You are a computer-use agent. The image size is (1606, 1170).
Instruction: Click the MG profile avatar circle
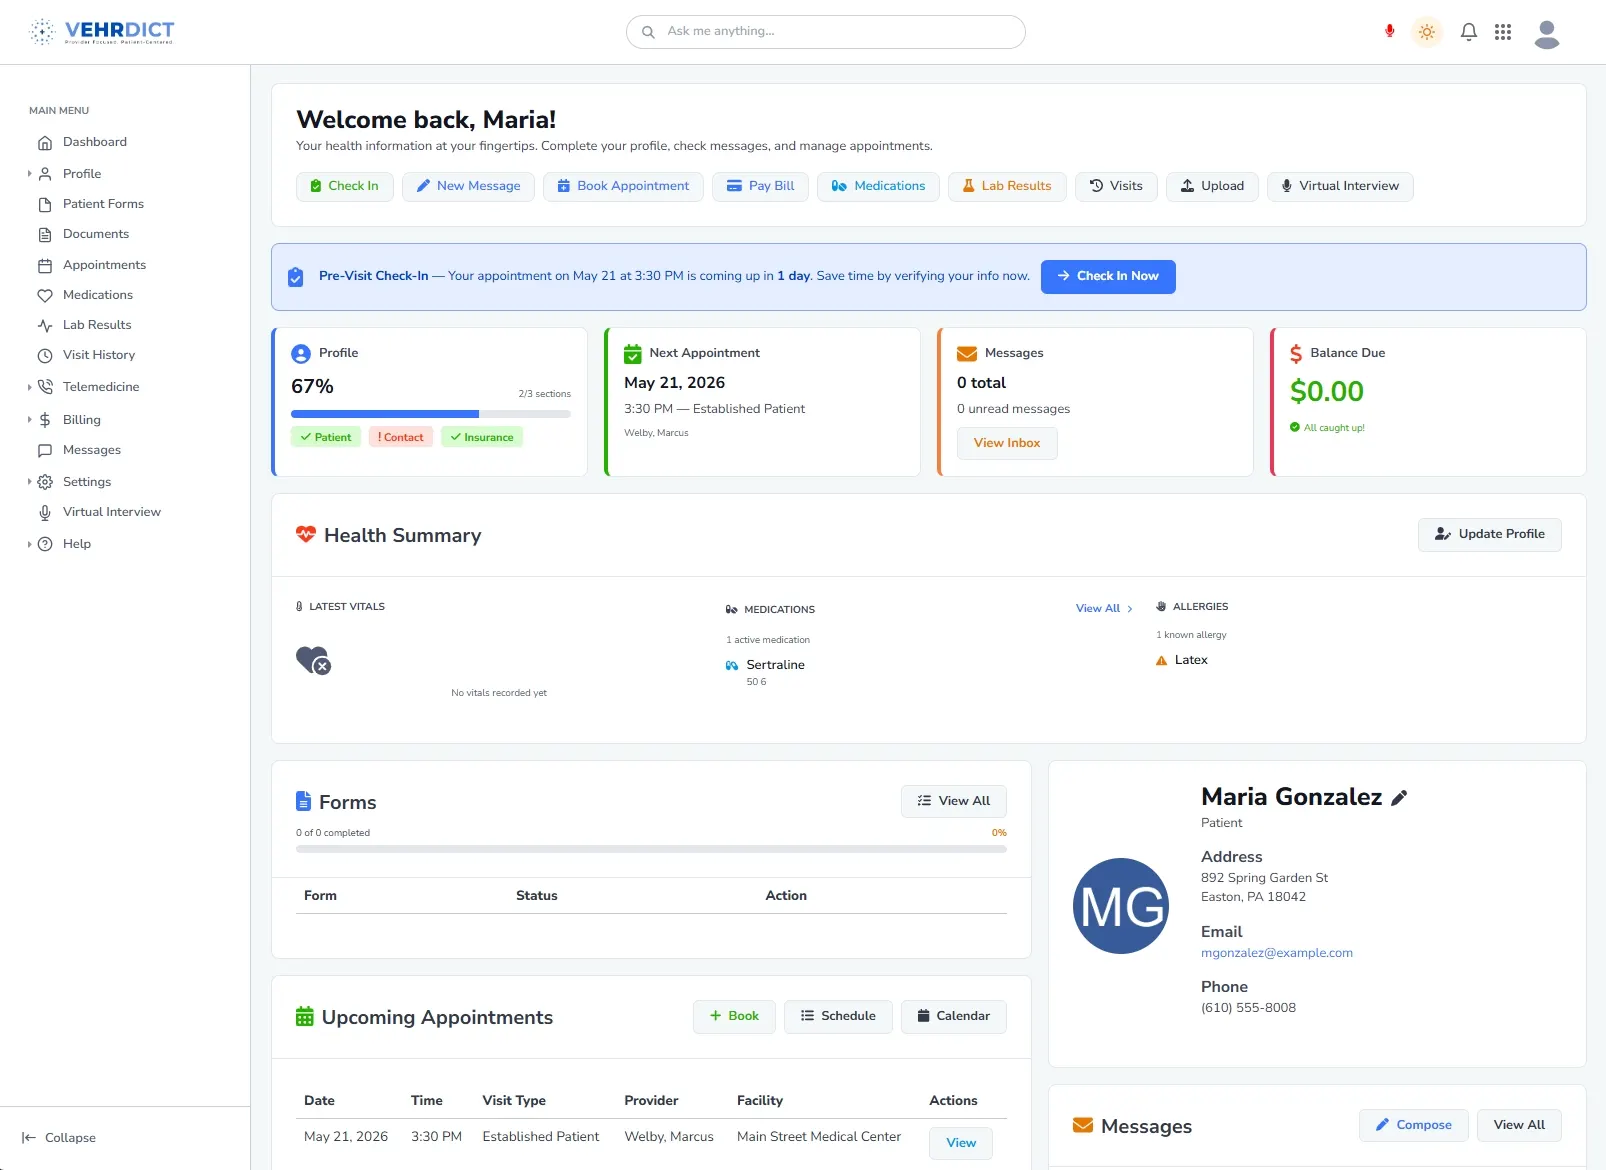pyautogui.click(x=1120, y=906)
